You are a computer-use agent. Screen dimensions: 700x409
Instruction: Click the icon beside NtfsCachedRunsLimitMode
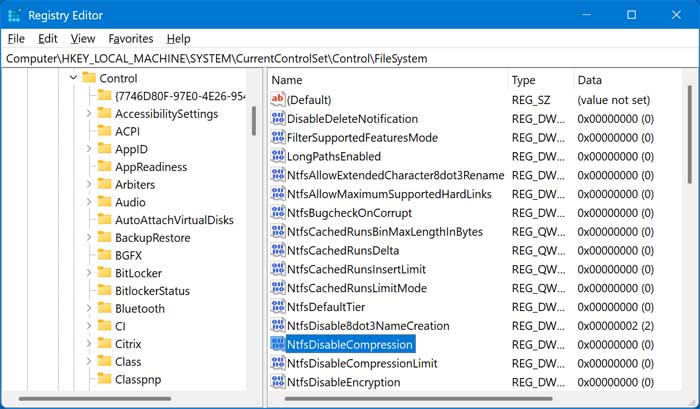pyautogui.click(x=278, y=288)
